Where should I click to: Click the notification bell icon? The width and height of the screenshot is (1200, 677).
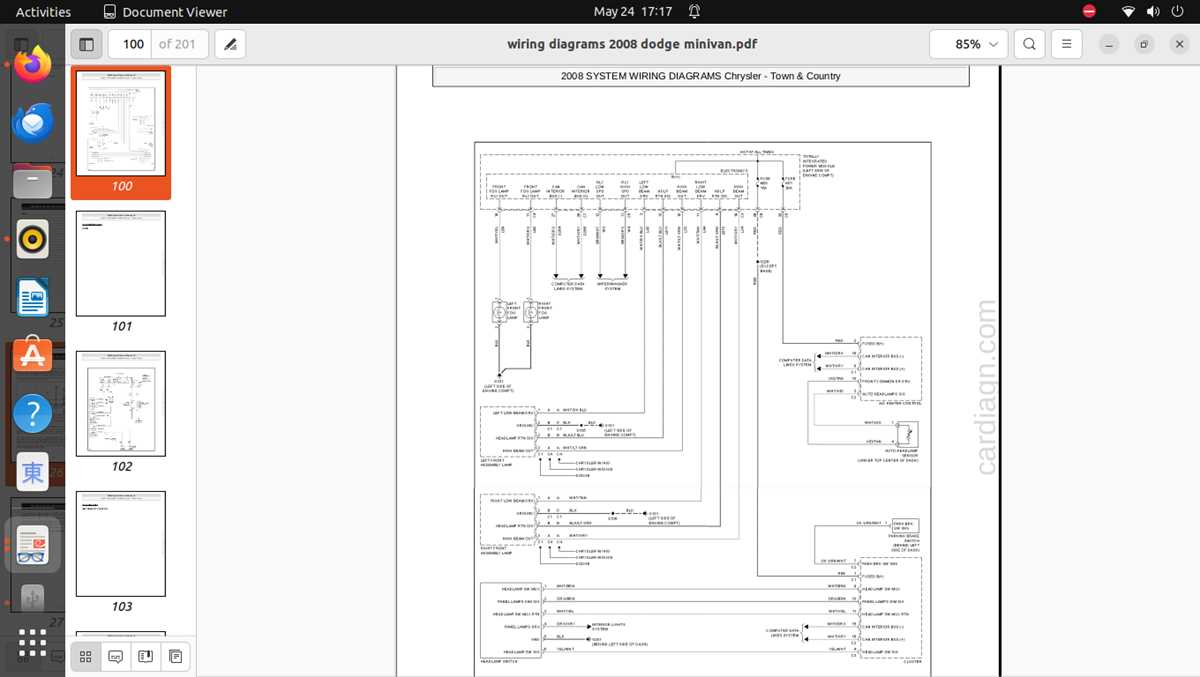coord(694,12)
